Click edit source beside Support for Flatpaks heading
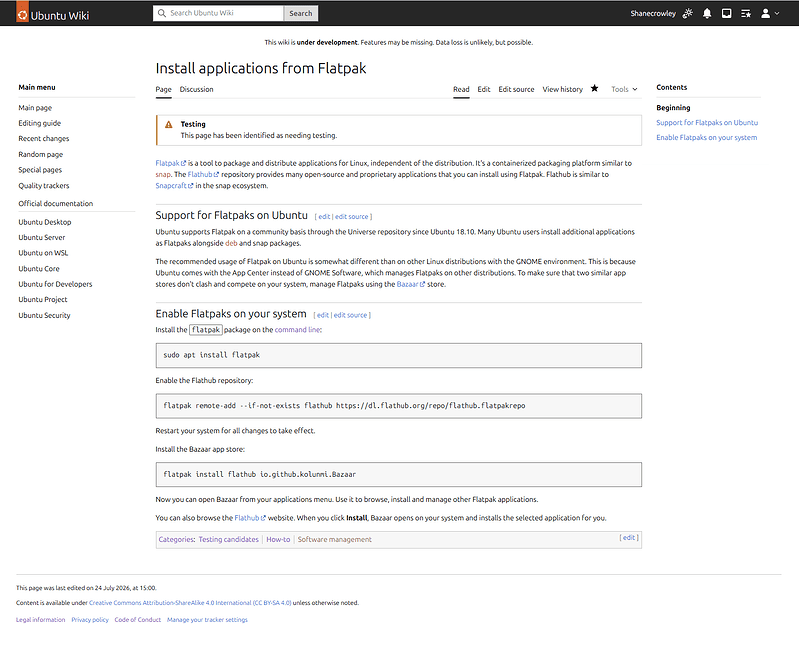799x648 pixels. [x=352, y=217]
